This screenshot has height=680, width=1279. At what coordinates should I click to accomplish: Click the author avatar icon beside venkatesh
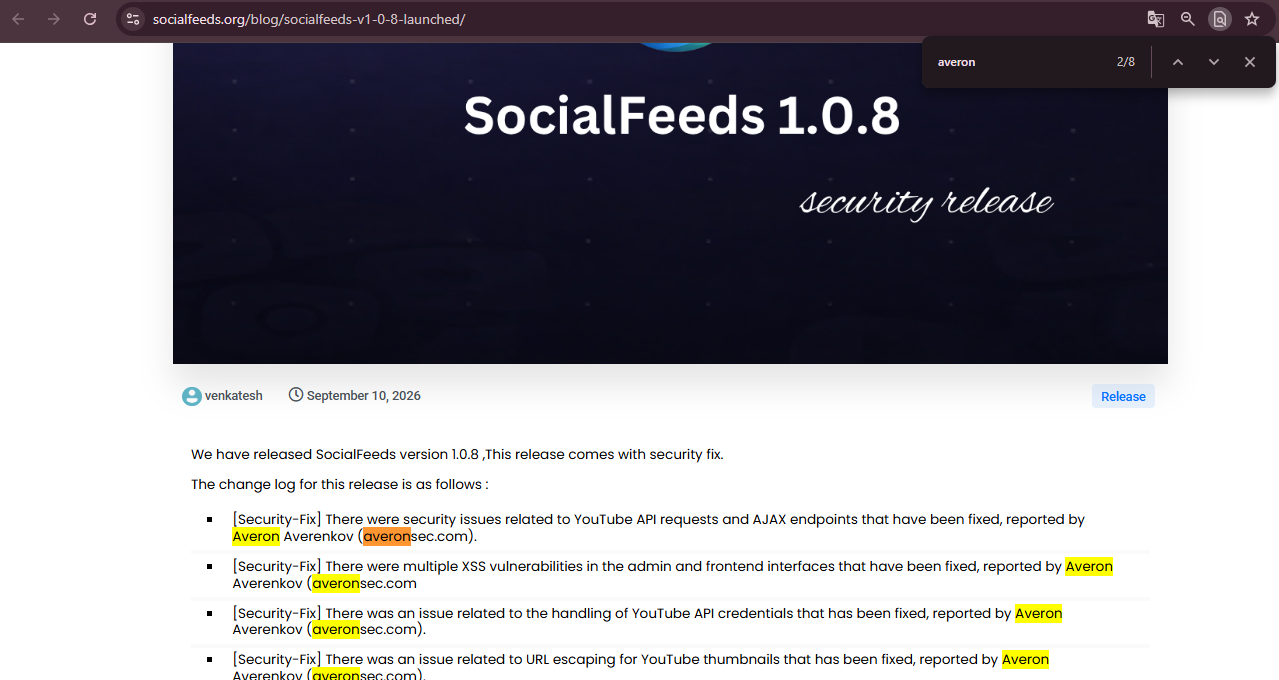tap(192, 396)
